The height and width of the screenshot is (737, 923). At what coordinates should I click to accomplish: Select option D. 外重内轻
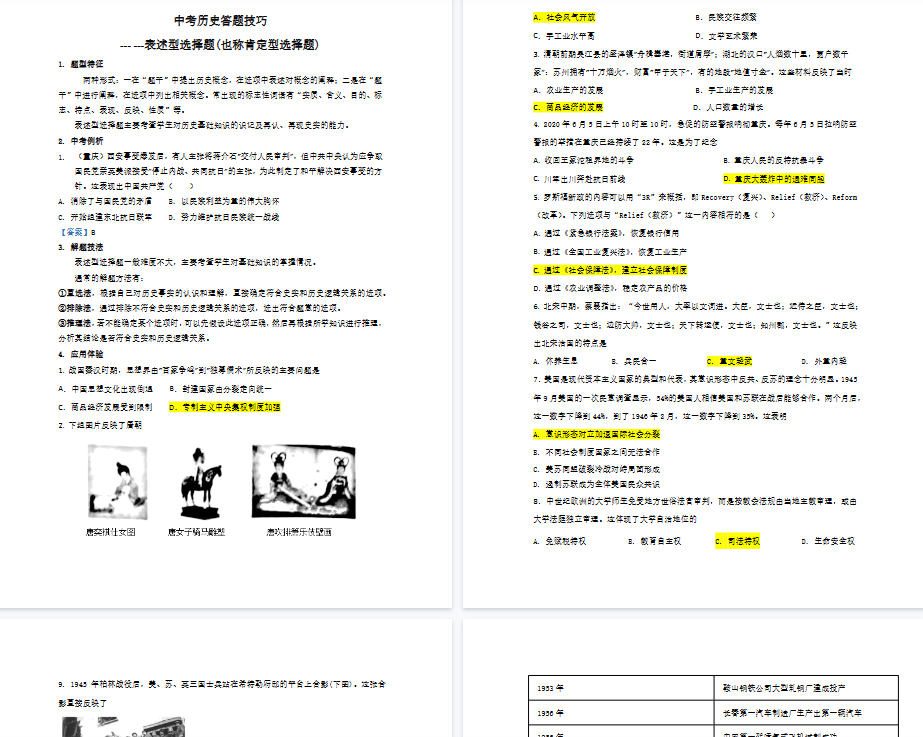point(824,361)
